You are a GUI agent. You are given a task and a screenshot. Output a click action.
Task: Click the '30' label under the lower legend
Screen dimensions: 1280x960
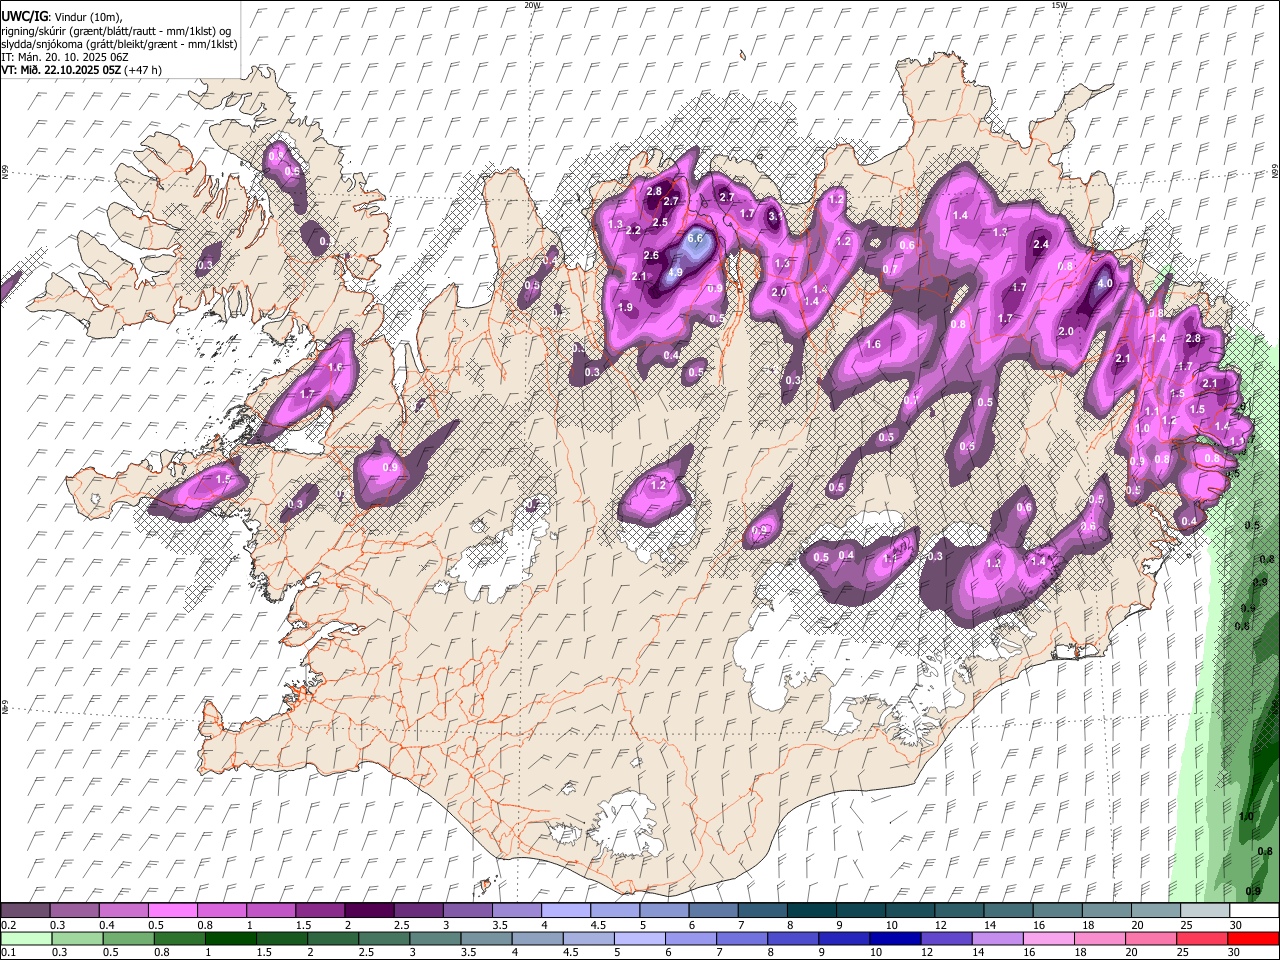(x=1235, y=952)
